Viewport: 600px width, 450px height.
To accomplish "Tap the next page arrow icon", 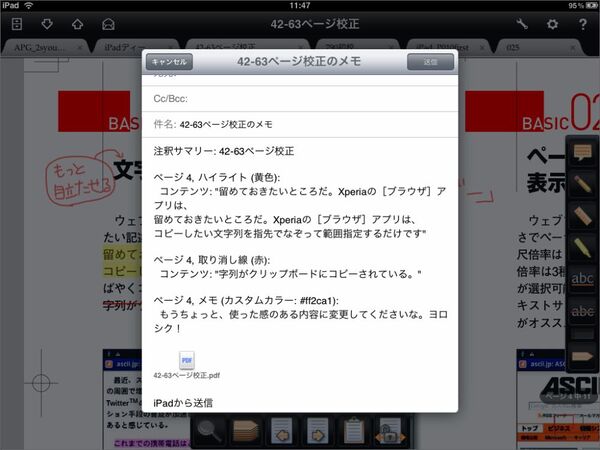I will 318,431.
